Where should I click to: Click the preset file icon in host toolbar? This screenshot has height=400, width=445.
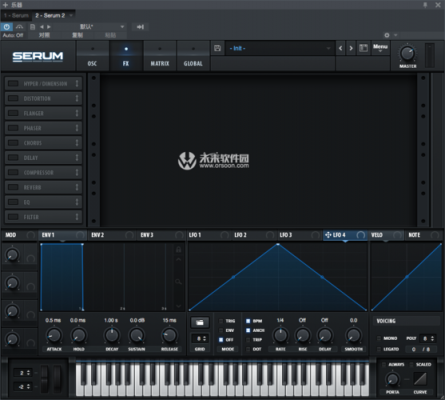tap(32, 27)
